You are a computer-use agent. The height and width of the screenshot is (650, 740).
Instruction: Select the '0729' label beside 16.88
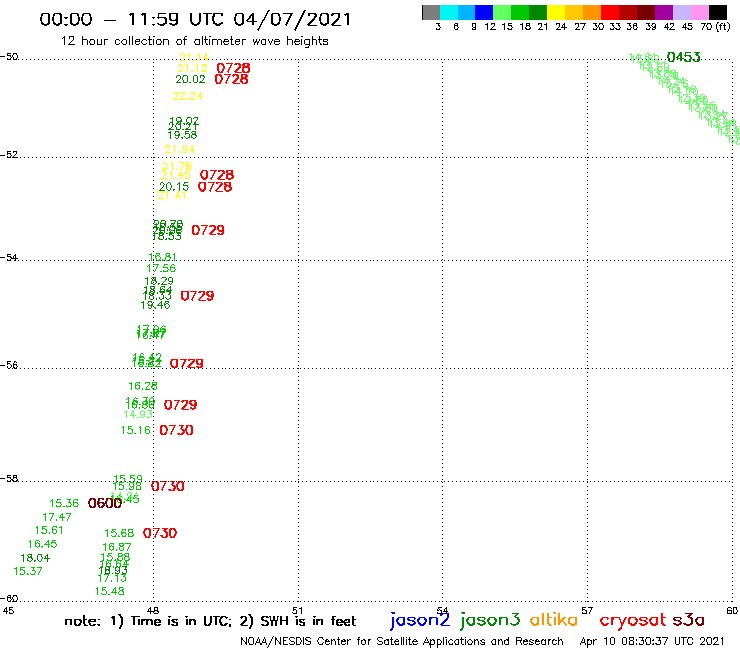[x=180, y=405]
